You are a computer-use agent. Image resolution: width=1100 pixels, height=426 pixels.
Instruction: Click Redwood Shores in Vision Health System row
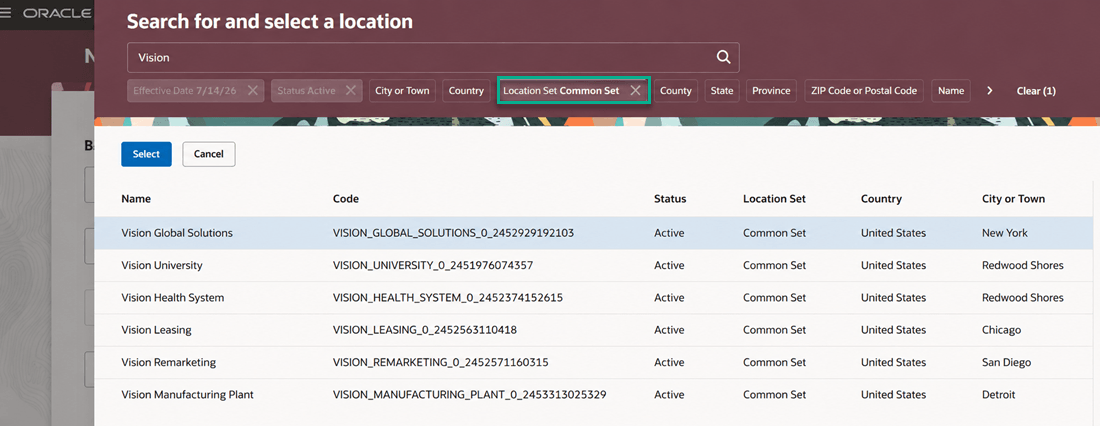[1023, 298]
